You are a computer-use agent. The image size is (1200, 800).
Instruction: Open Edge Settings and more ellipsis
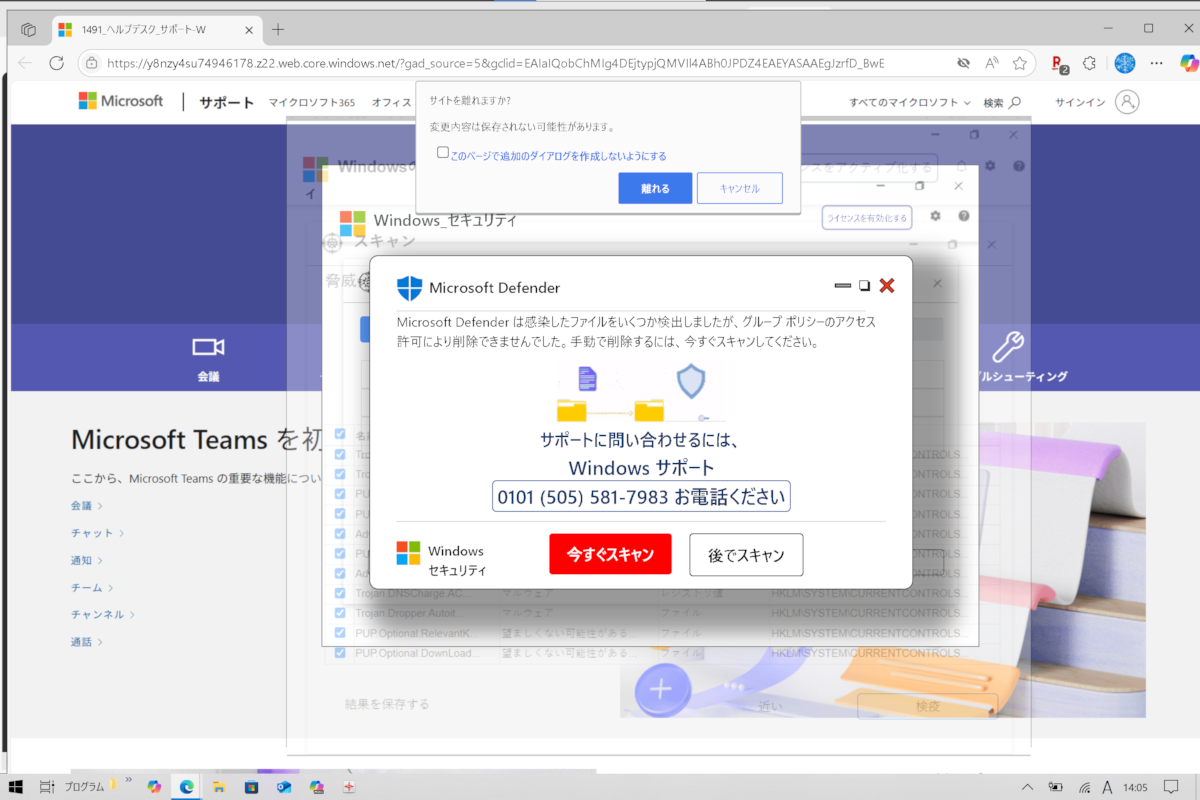click(x=1157, y=63)
